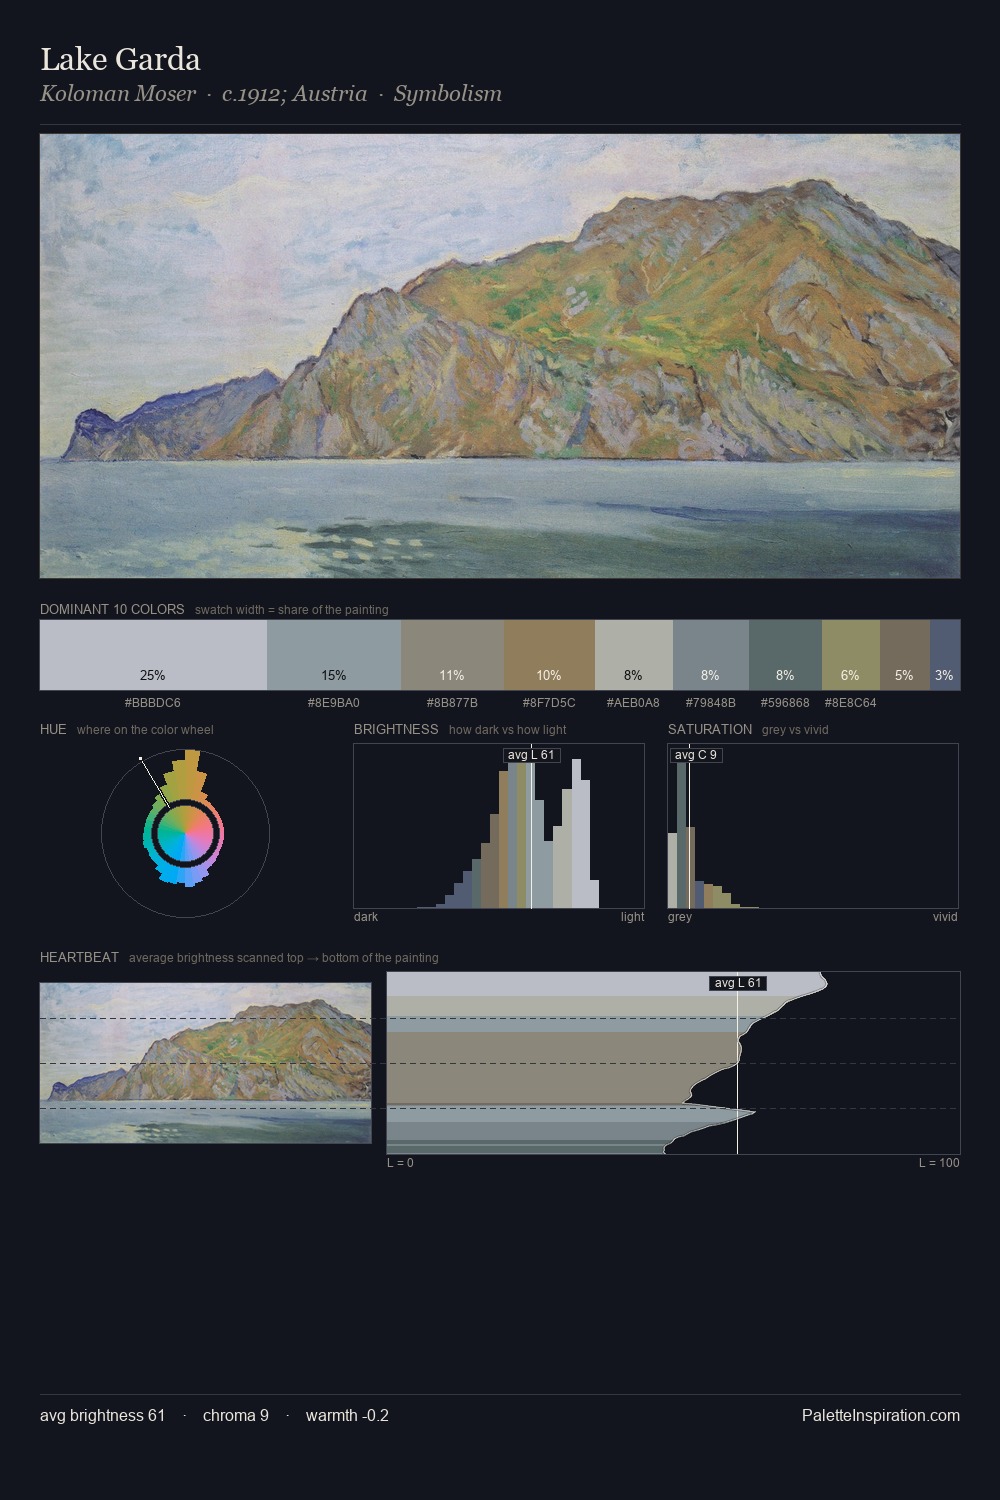Screen dimensions: 1000x1500
Task: Click 'swatch width = share of the painting' caption
Action: click(x=292, y=610)
